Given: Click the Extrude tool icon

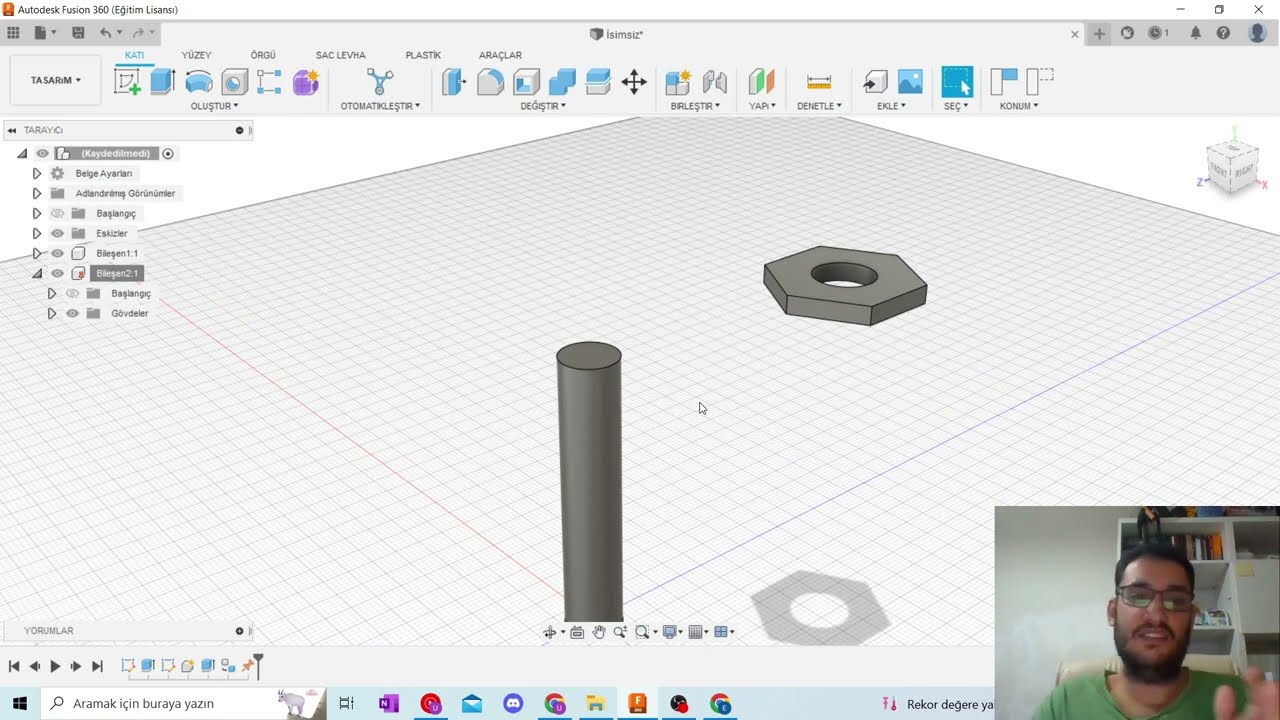Looking at the screenshot, I should click(163, 82).
